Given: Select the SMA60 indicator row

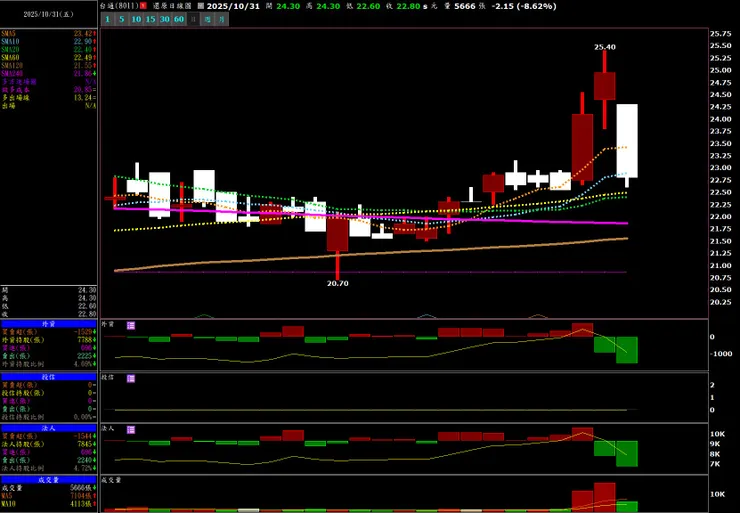Looking at the screenshot, I should [x=49, y=58].
